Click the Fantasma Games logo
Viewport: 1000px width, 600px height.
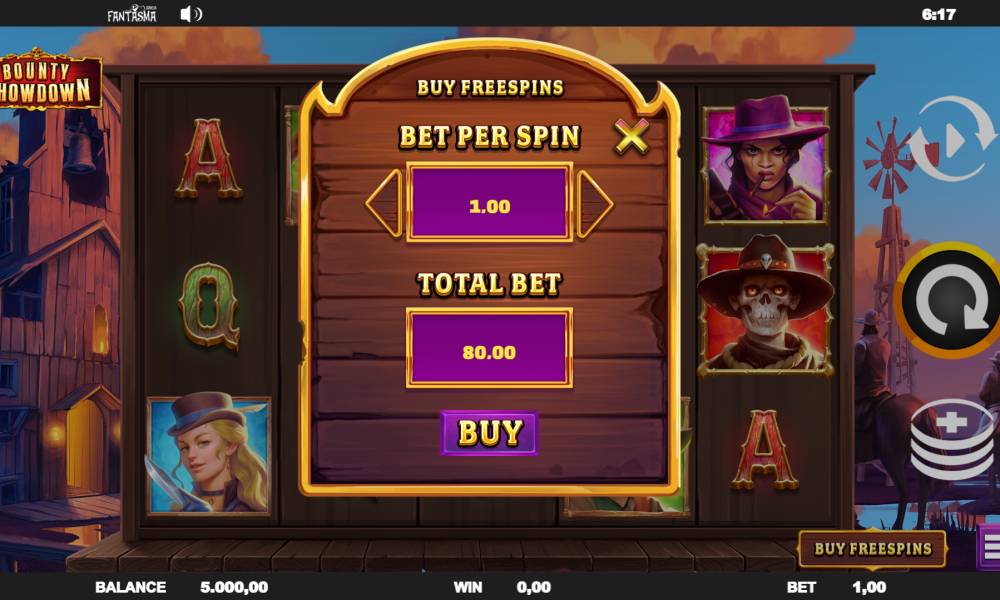pos(132,13)
